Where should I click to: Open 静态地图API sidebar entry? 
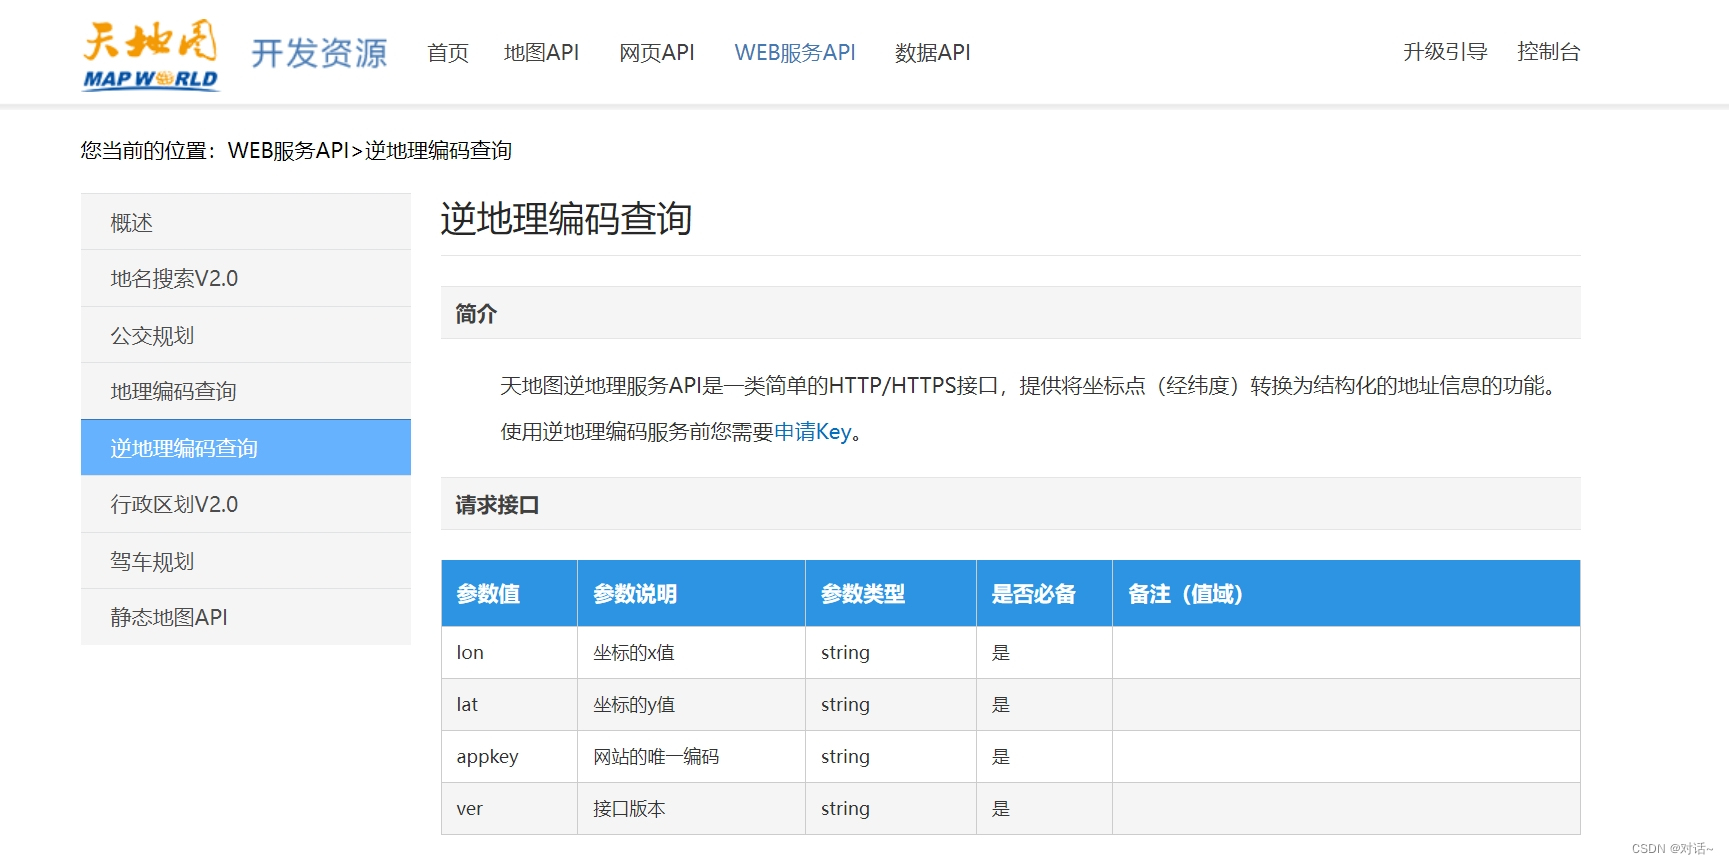pyautogui.click(x=246, y=617)
